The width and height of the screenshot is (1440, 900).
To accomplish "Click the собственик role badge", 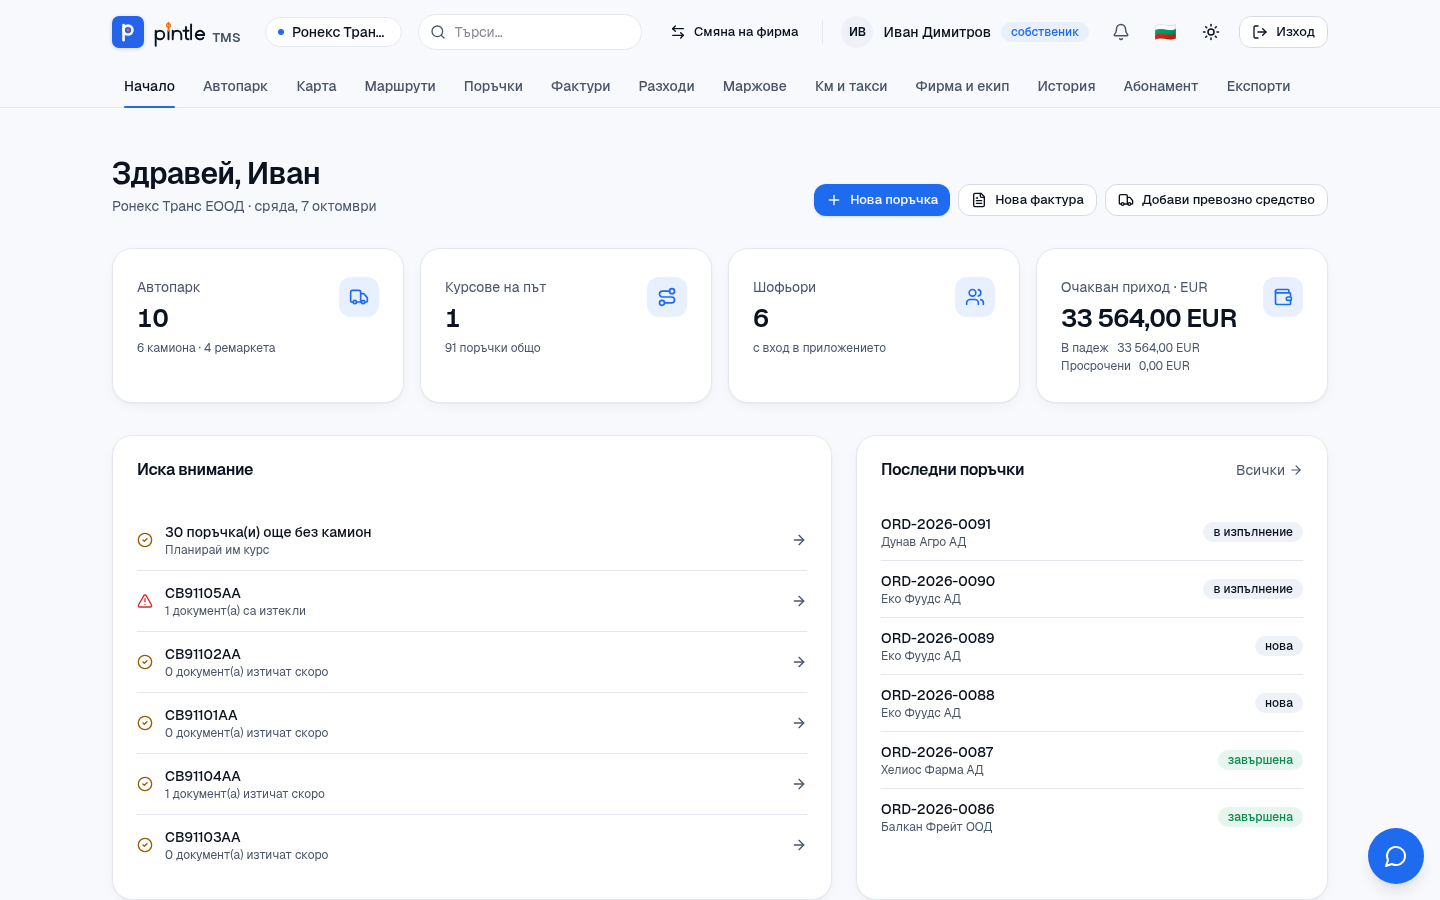I will 1045,32.
